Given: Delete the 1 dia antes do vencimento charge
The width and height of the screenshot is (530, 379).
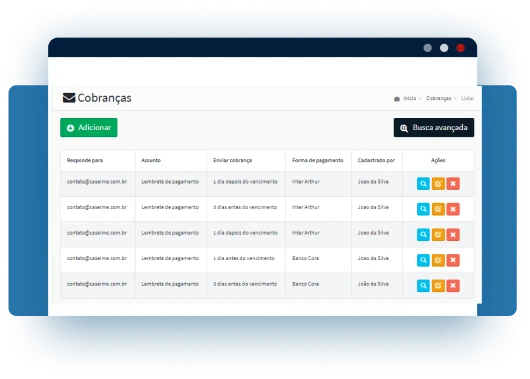Looking at the screenshot, I should pyautogui.click(x=453, y=260).
